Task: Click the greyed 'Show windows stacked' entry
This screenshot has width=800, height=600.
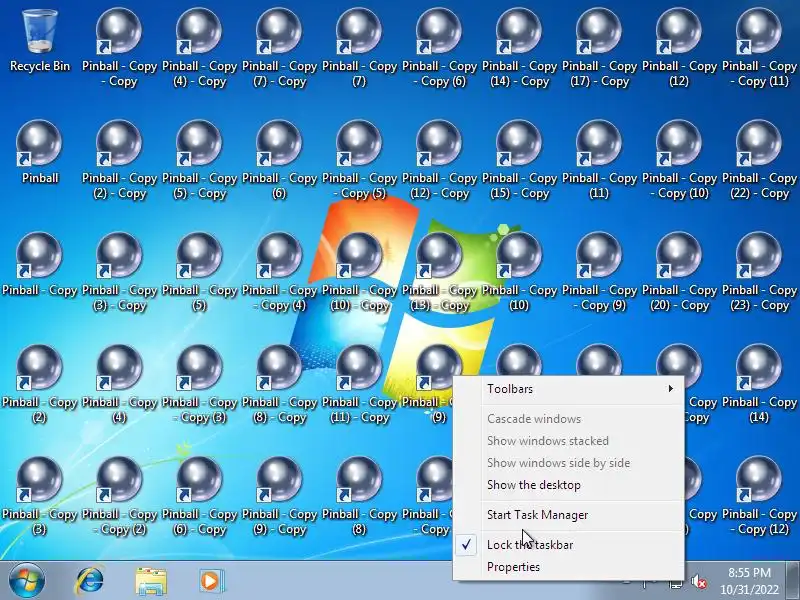Action: click(568, 441)
